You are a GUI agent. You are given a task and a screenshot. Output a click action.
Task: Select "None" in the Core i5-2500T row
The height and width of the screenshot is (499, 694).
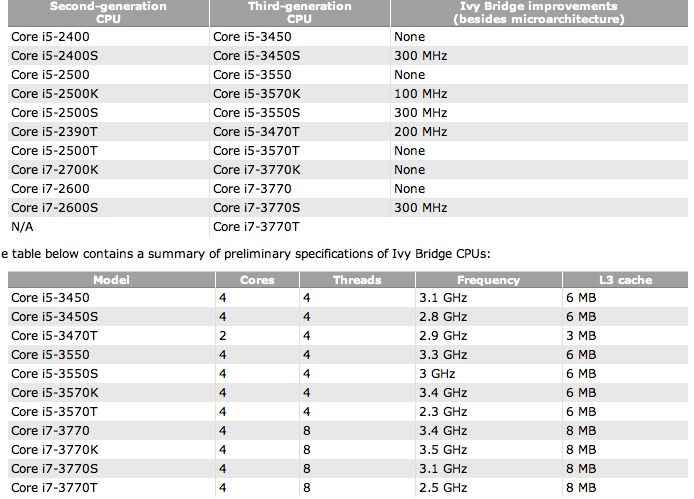click(x=409, y=151)
